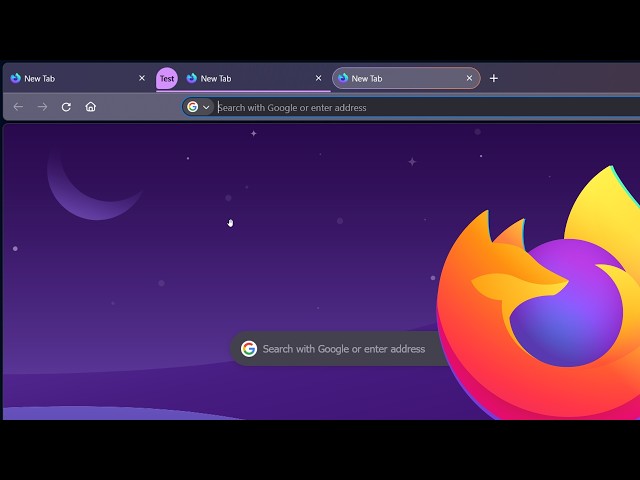
Task: Click the Firefox icon on third tab
Action: 343,78
